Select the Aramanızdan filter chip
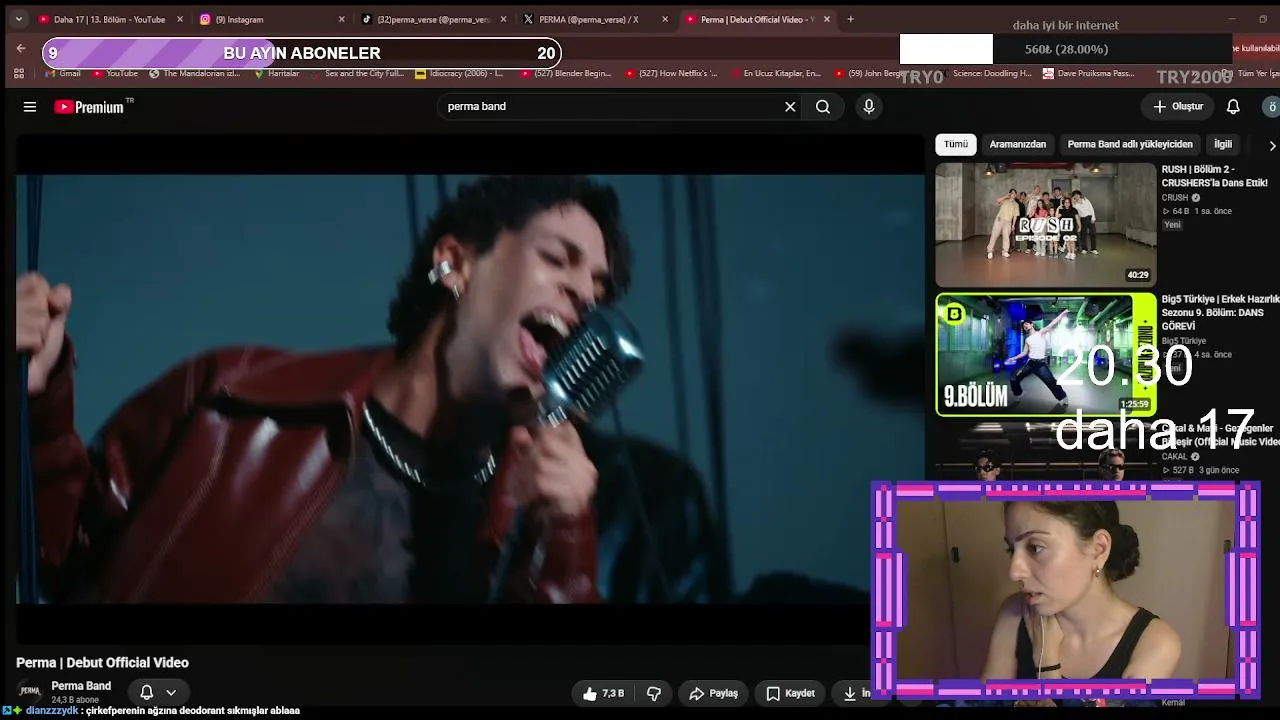The height and width of the screenshot is (720, 1280). [1018, 144]
